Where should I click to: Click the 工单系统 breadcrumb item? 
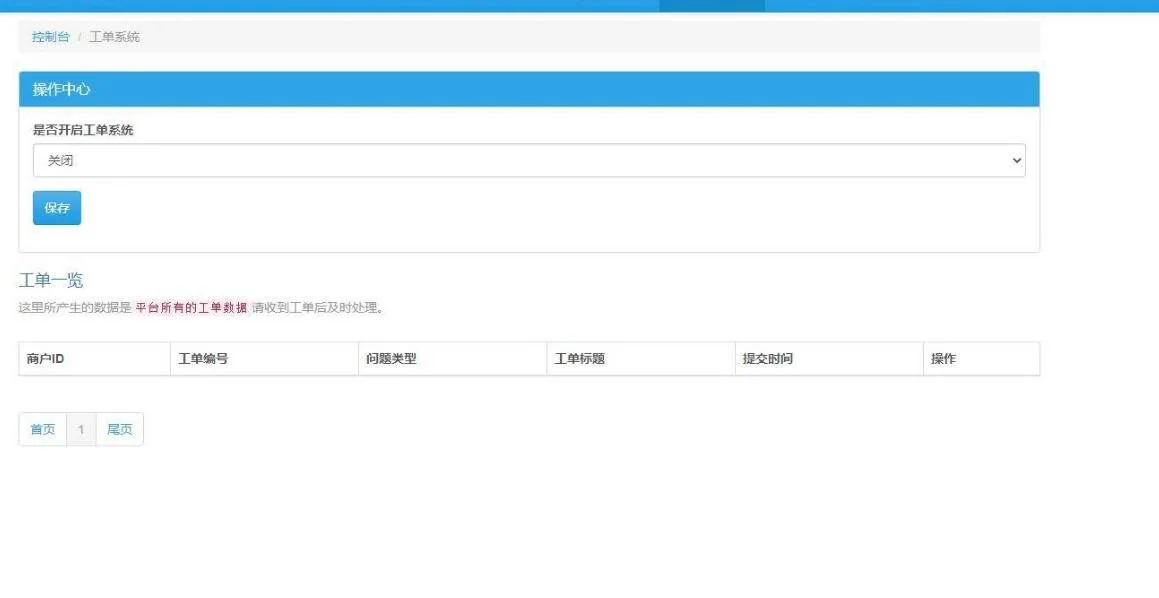coord(115,37)
